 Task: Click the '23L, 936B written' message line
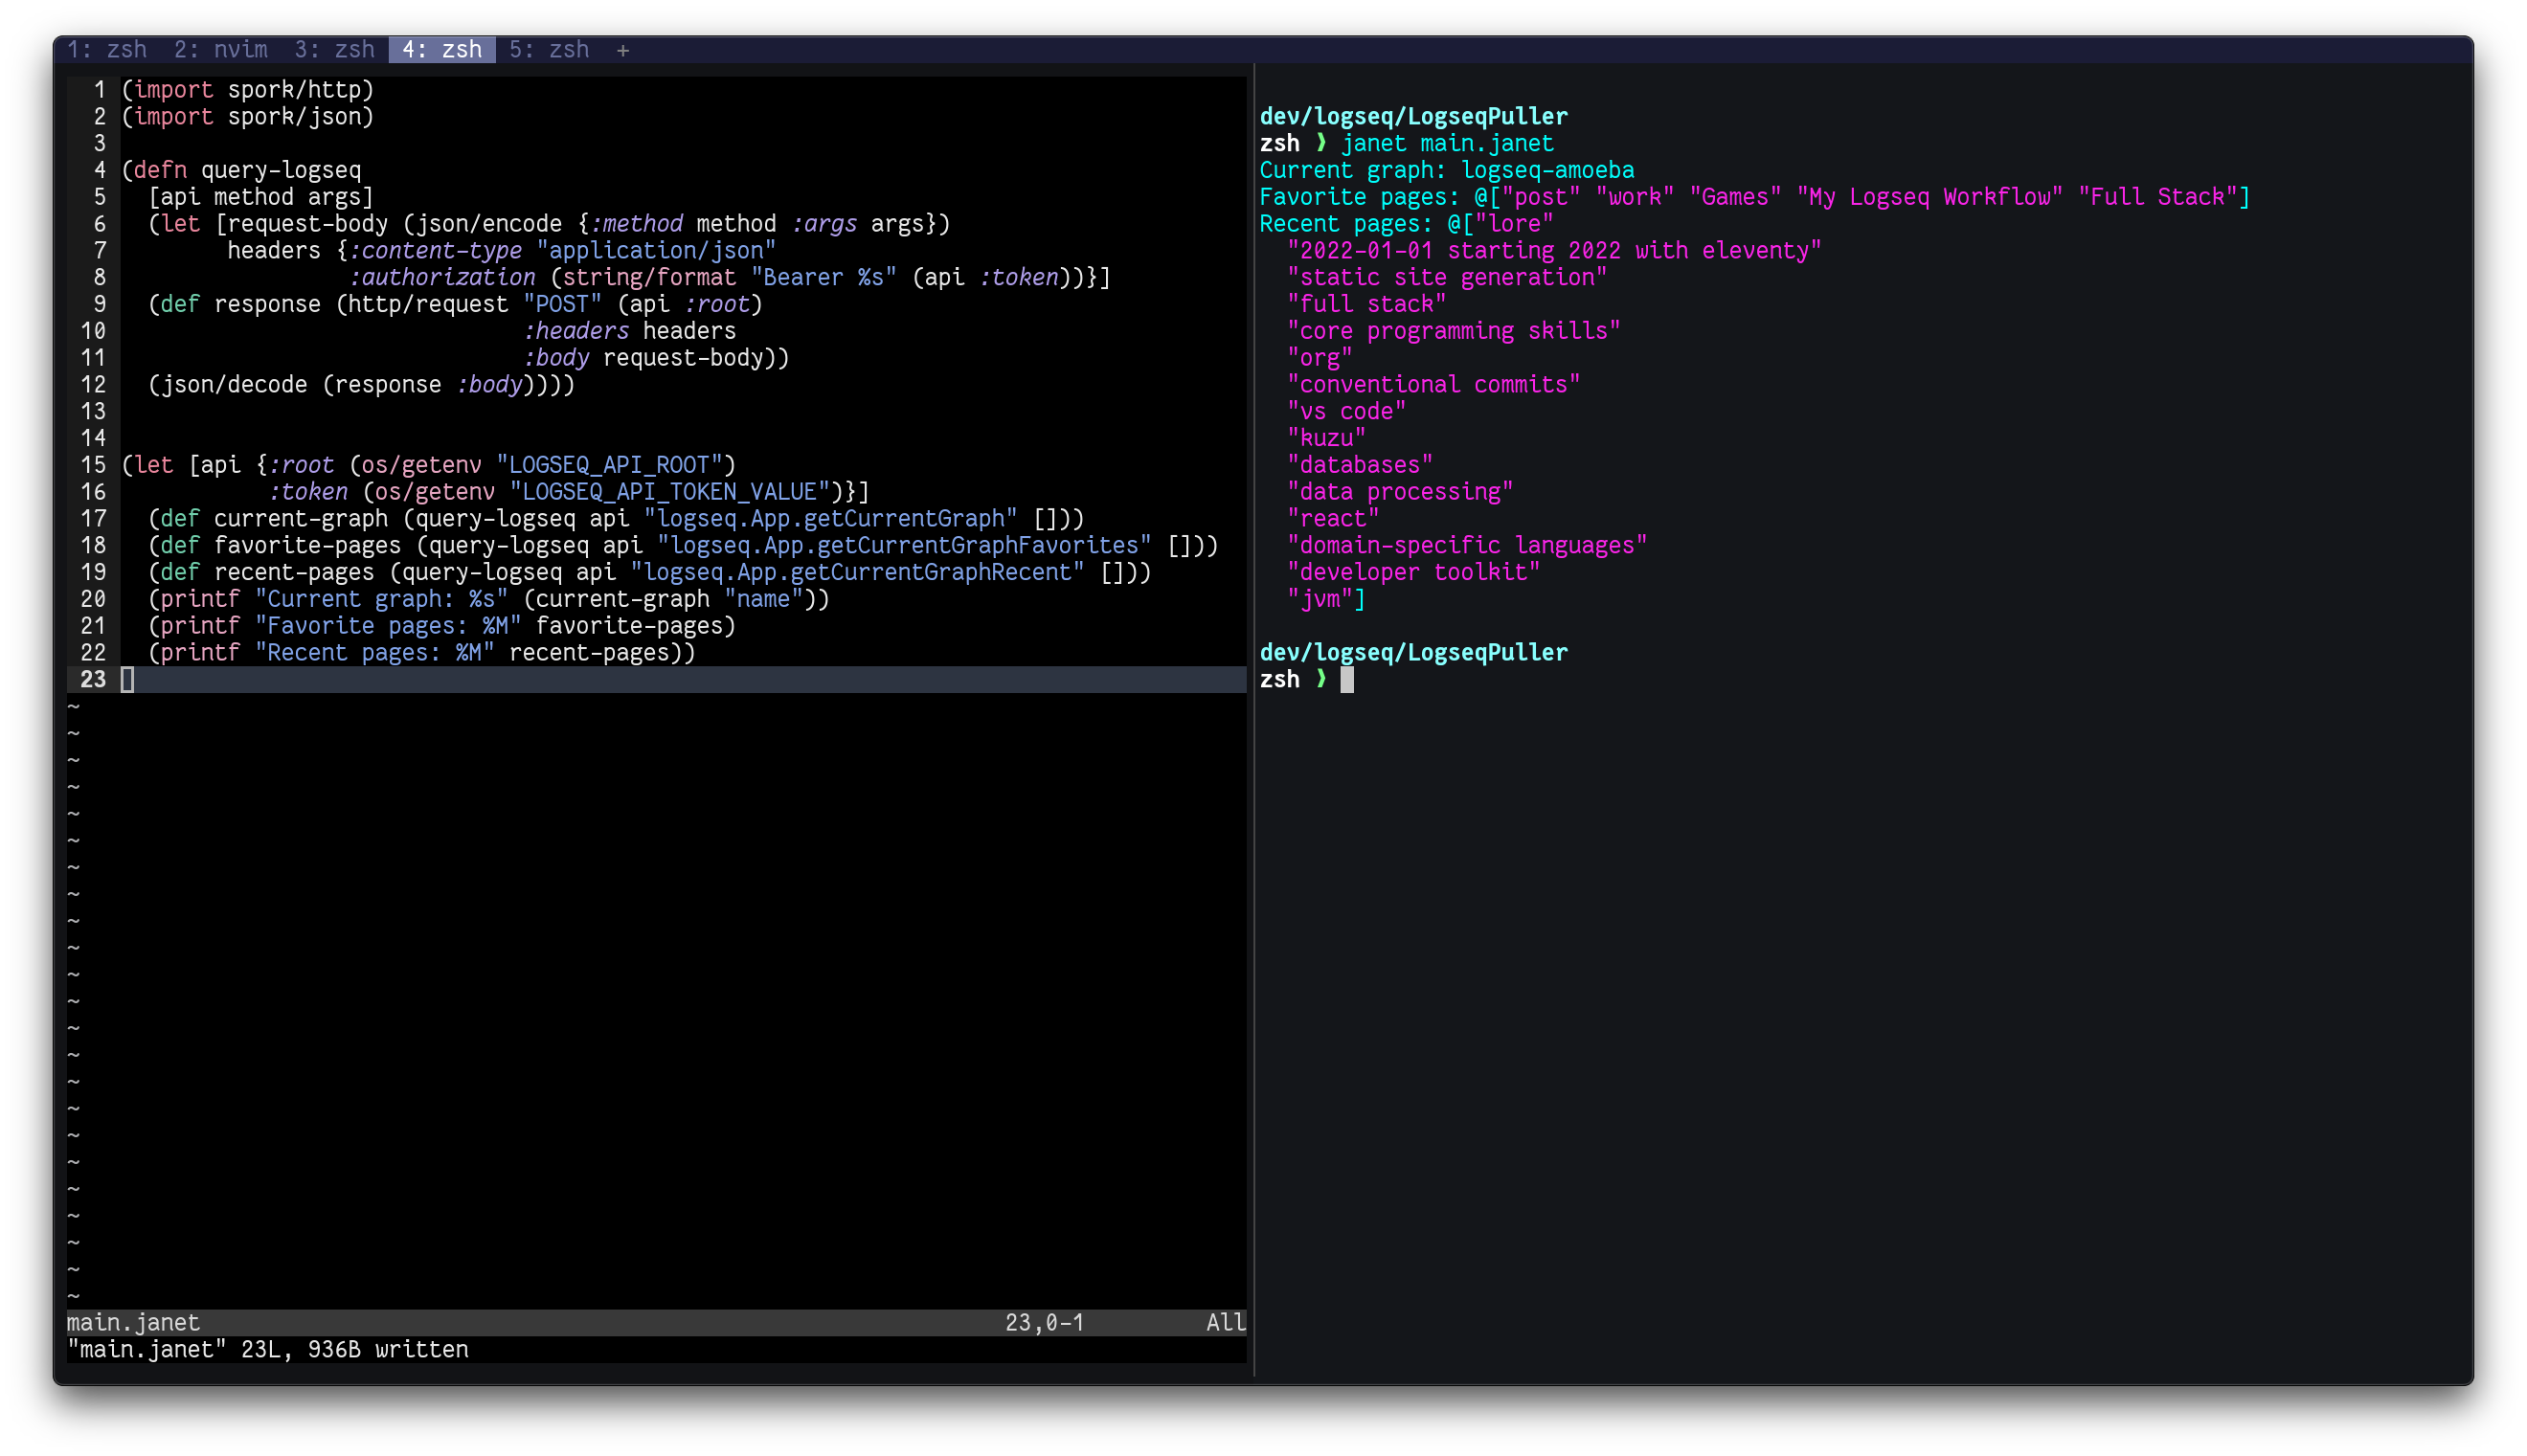pyautogui.click(x=354, y=1350)
